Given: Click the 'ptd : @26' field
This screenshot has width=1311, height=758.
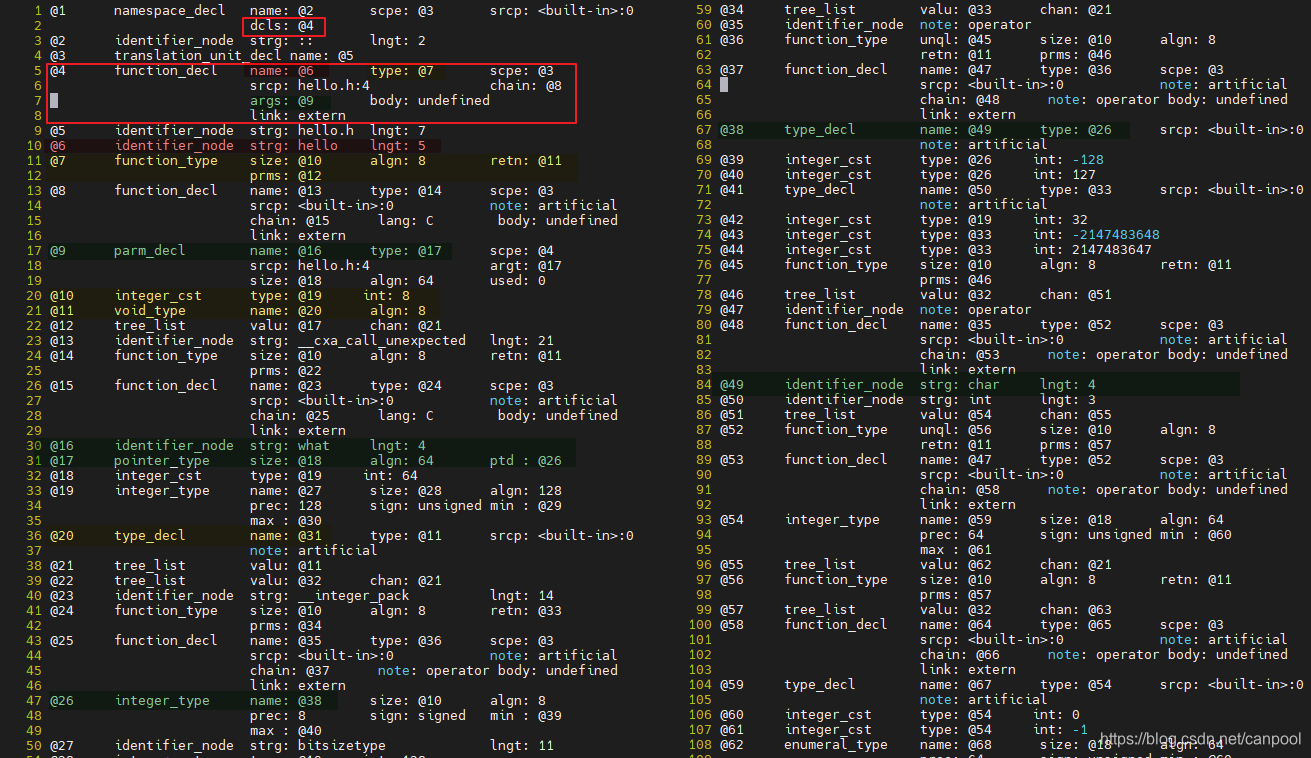Looking at the screenshot, I should 526,460.
